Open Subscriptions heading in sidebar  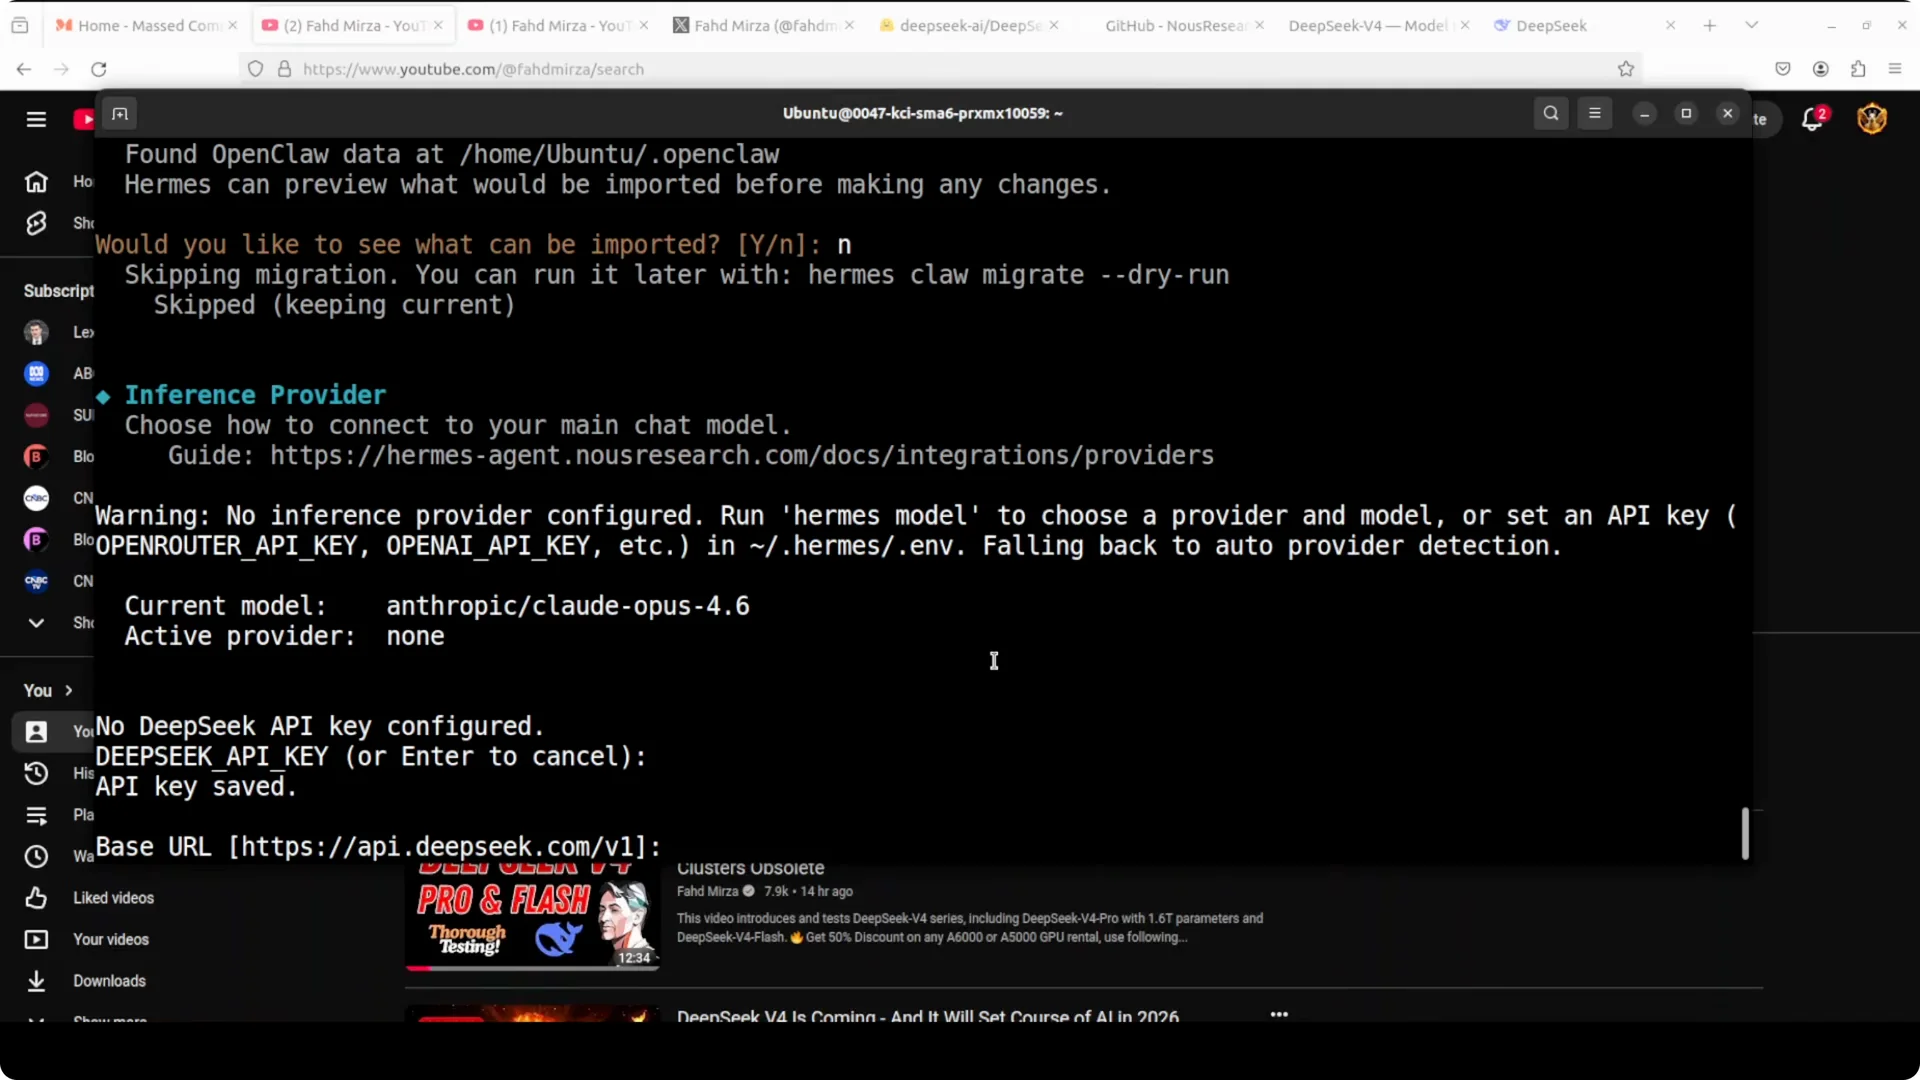click(58, 291)
